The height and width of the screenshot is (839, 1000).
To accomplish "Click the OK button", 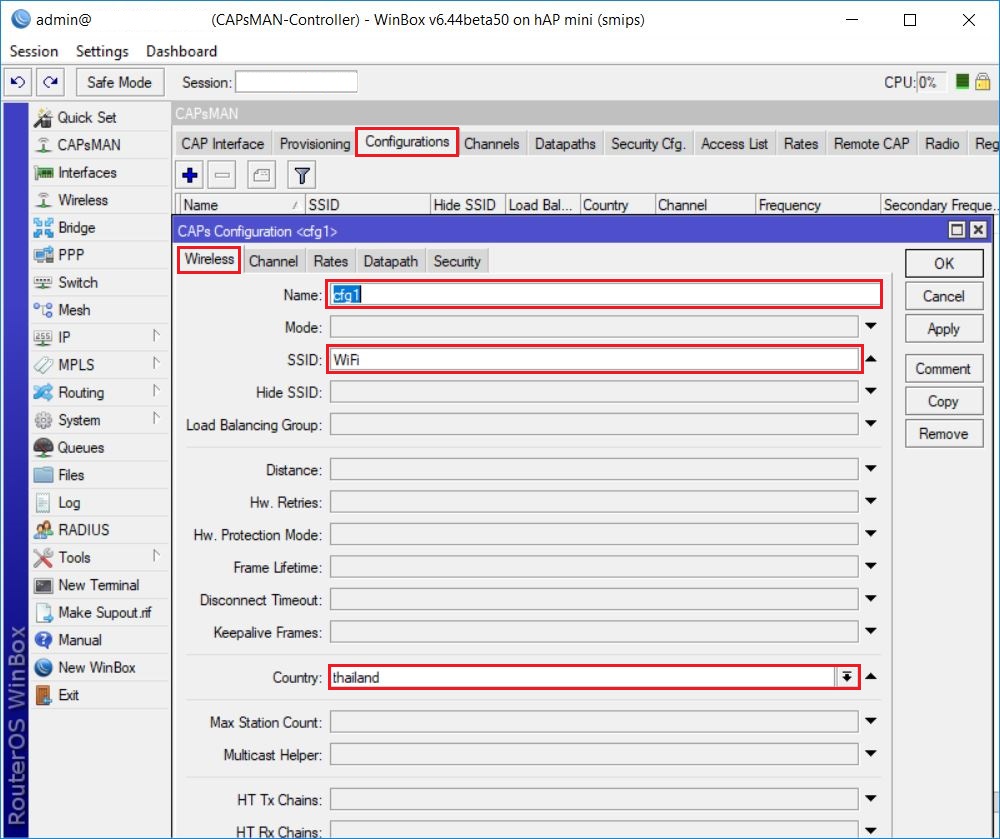I will coord(944,263).
